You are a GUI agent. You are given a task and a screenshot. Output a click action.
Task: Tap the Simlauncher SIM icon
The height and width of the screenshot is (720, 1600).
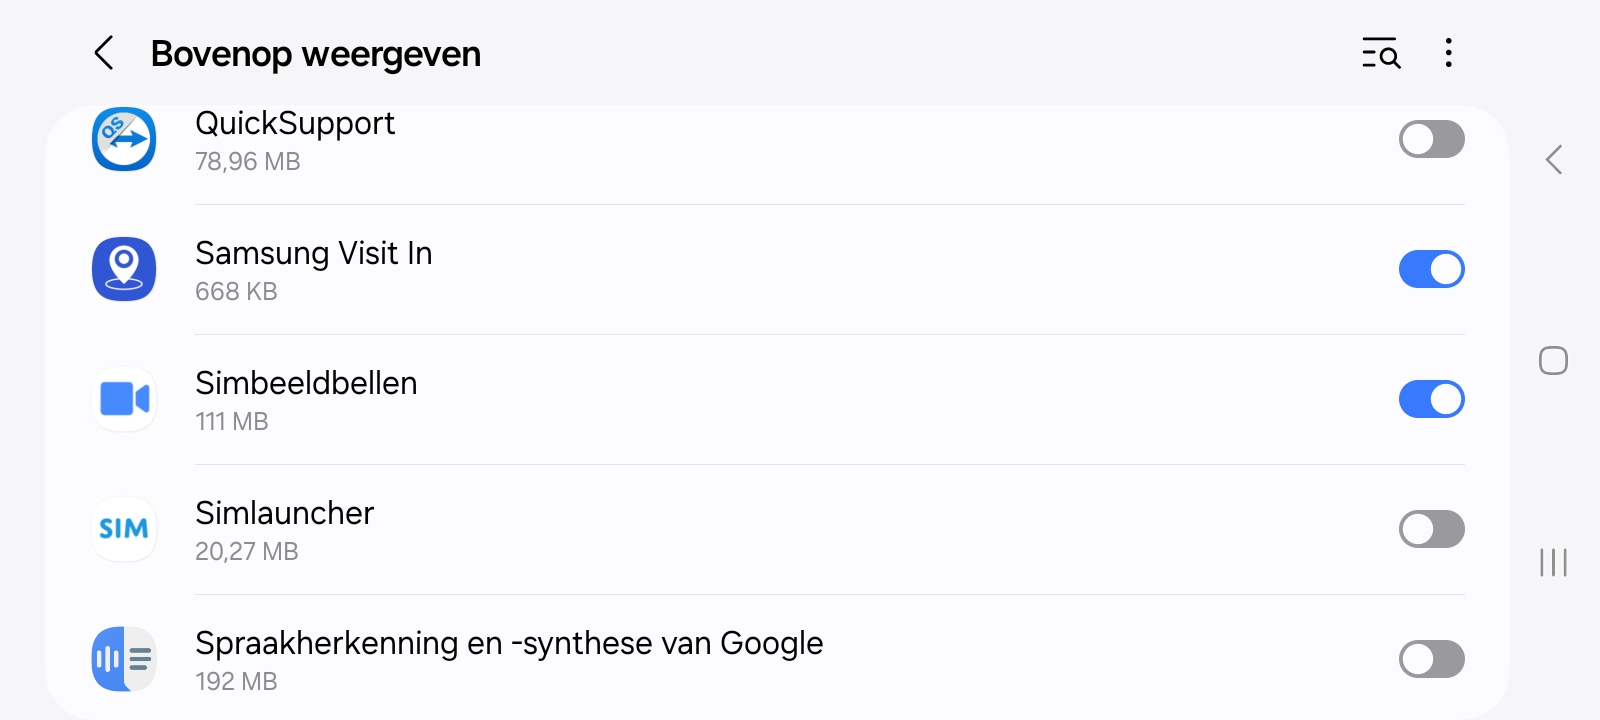[x=124, y=529]
